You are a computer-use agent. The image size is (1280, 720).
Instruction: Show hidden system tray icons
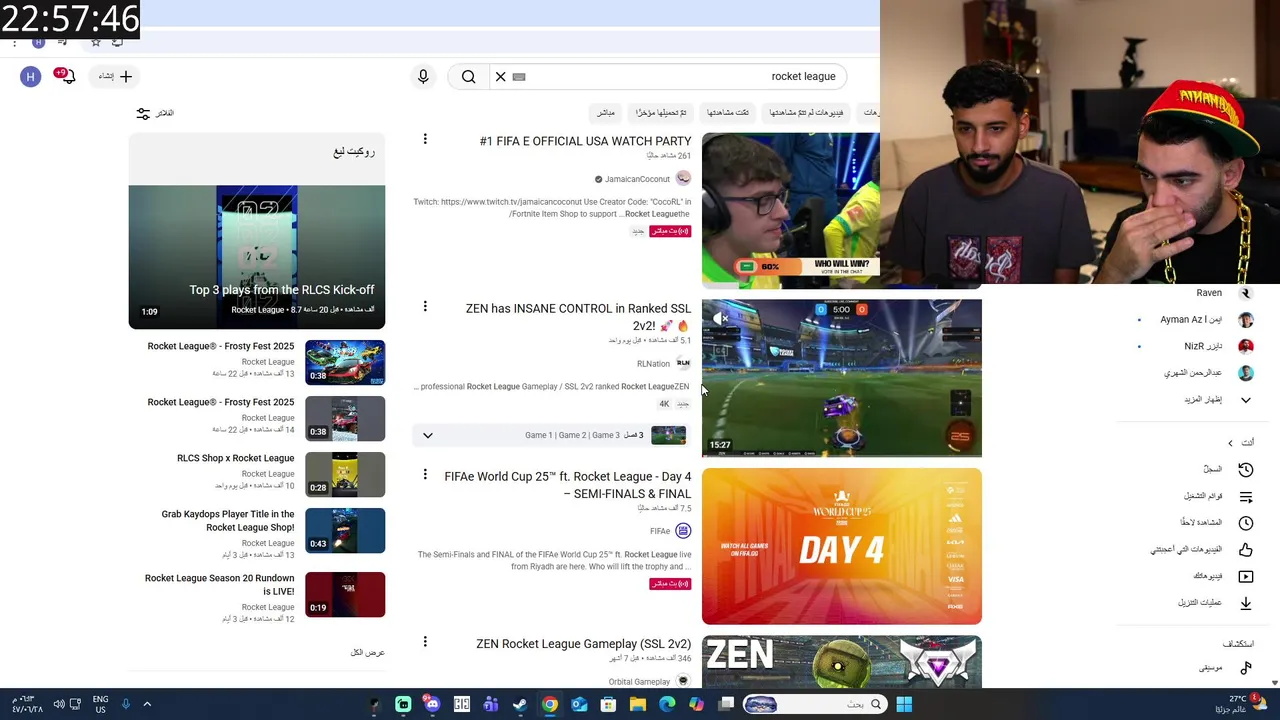coord(147,704)
